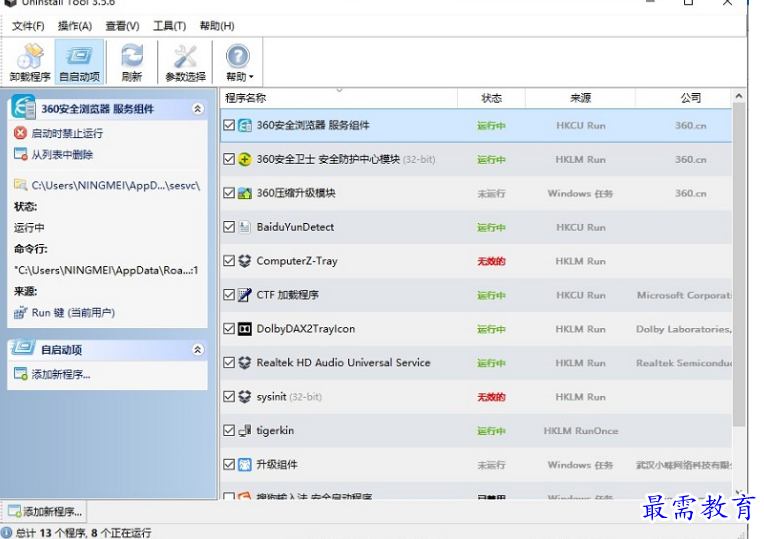764x539 pixels.
Task: Toggle the tigerkin checkbox
Action: (229, 430)
